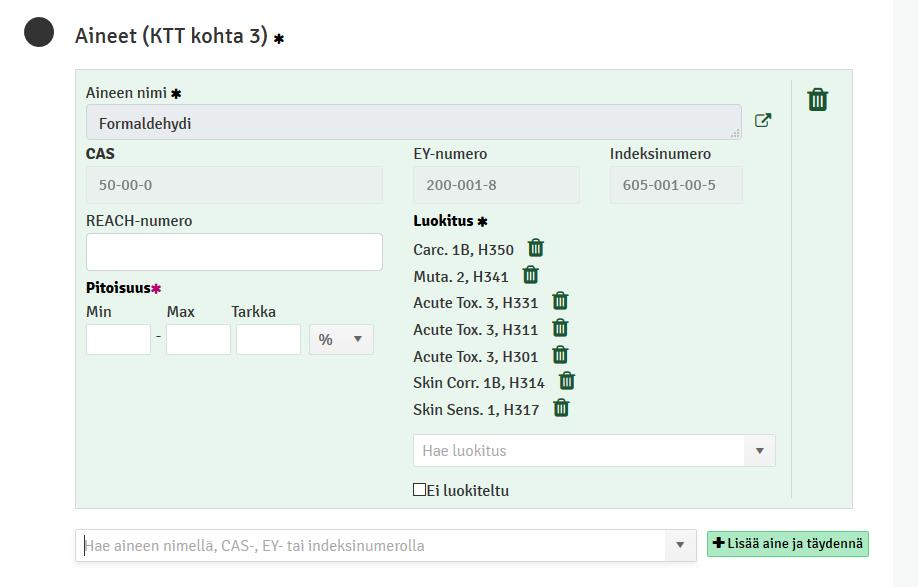918x587 pixels.
Task: Focus the REACH-numero input field
Action: 234,252
